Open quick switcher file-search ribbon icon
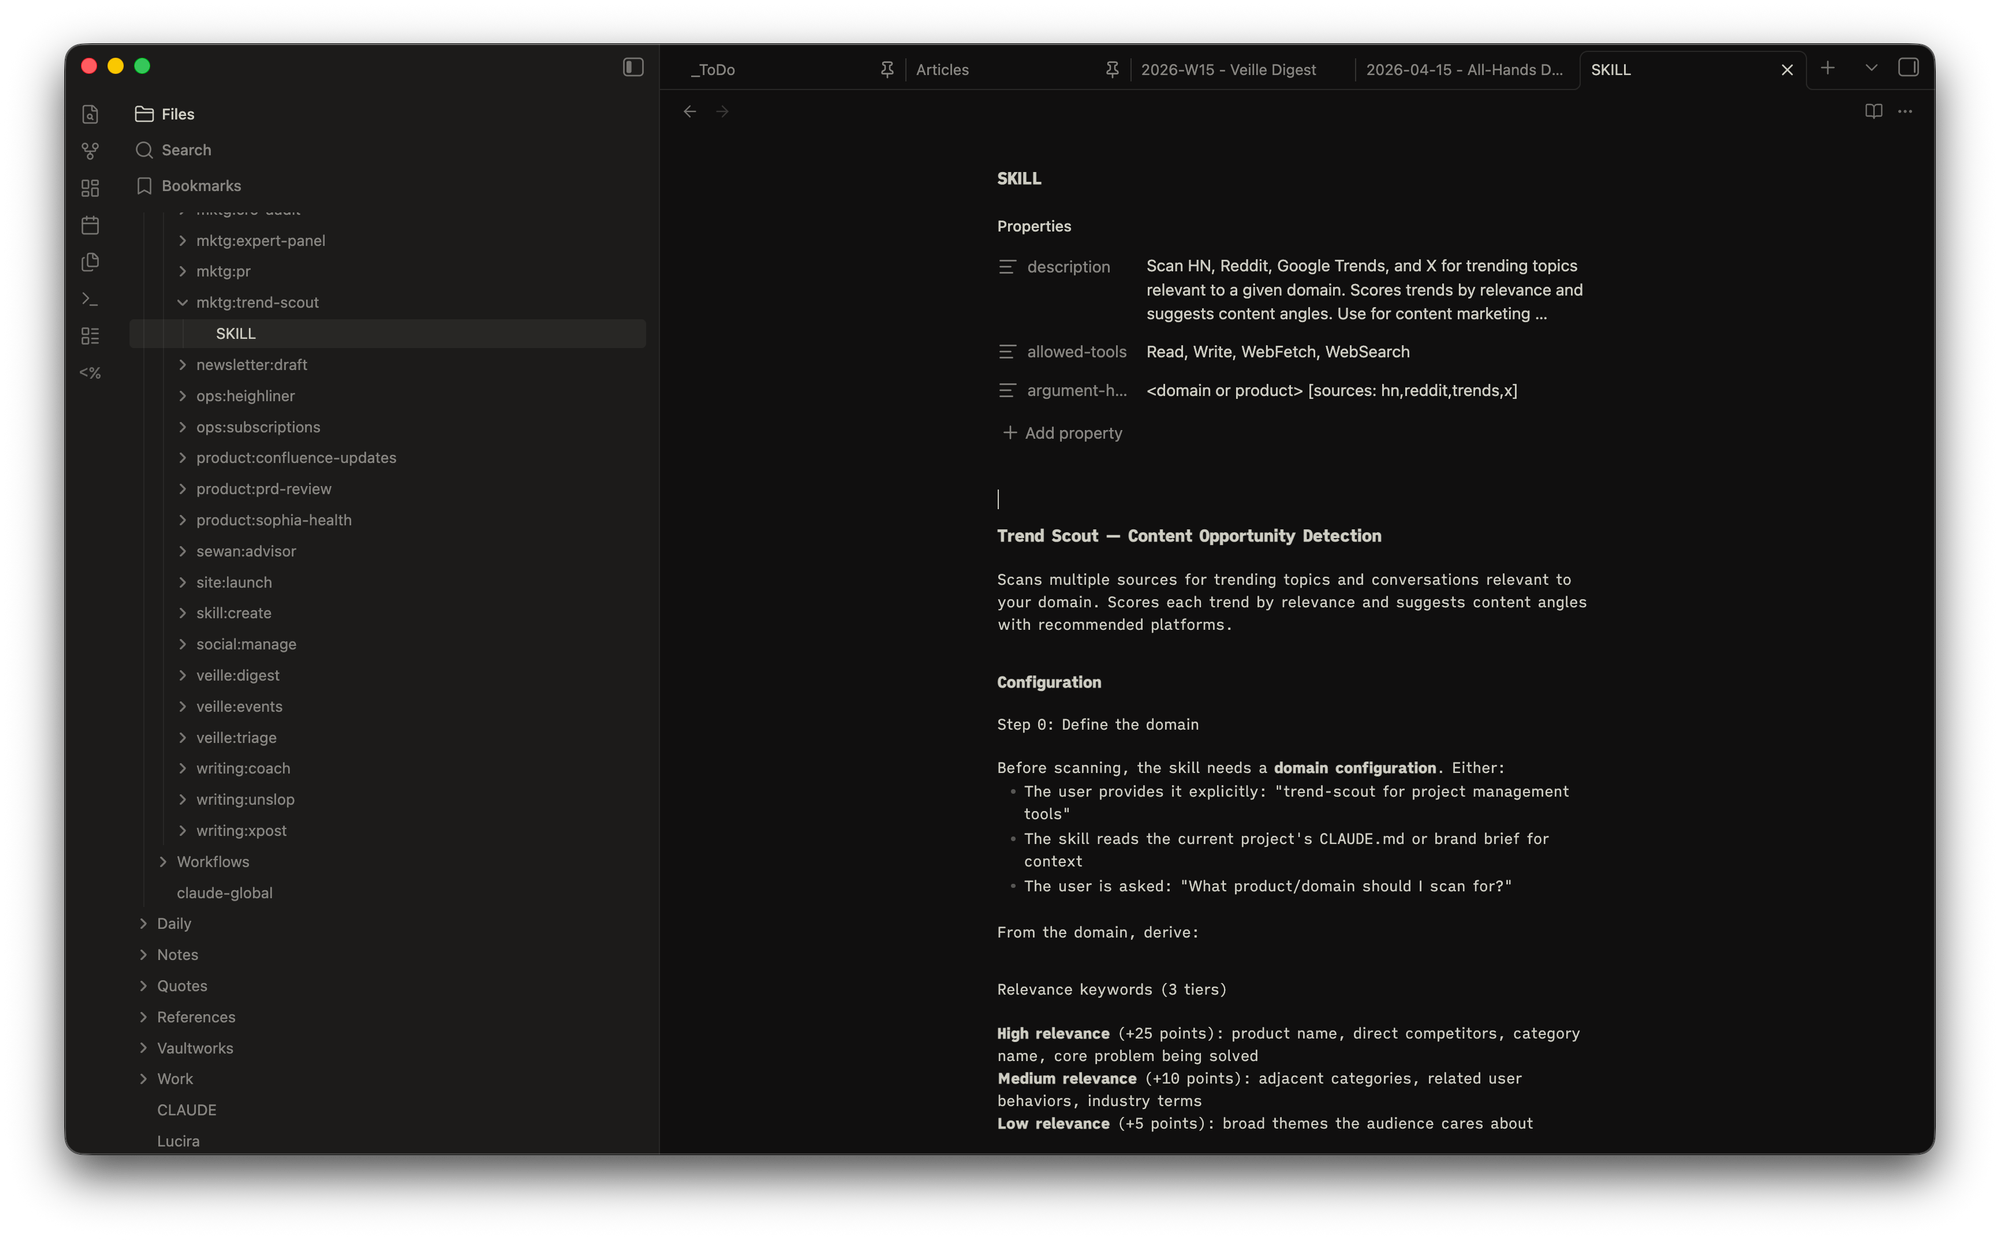The height and width of the screenshot is (1240, 2000). [90, 114]
